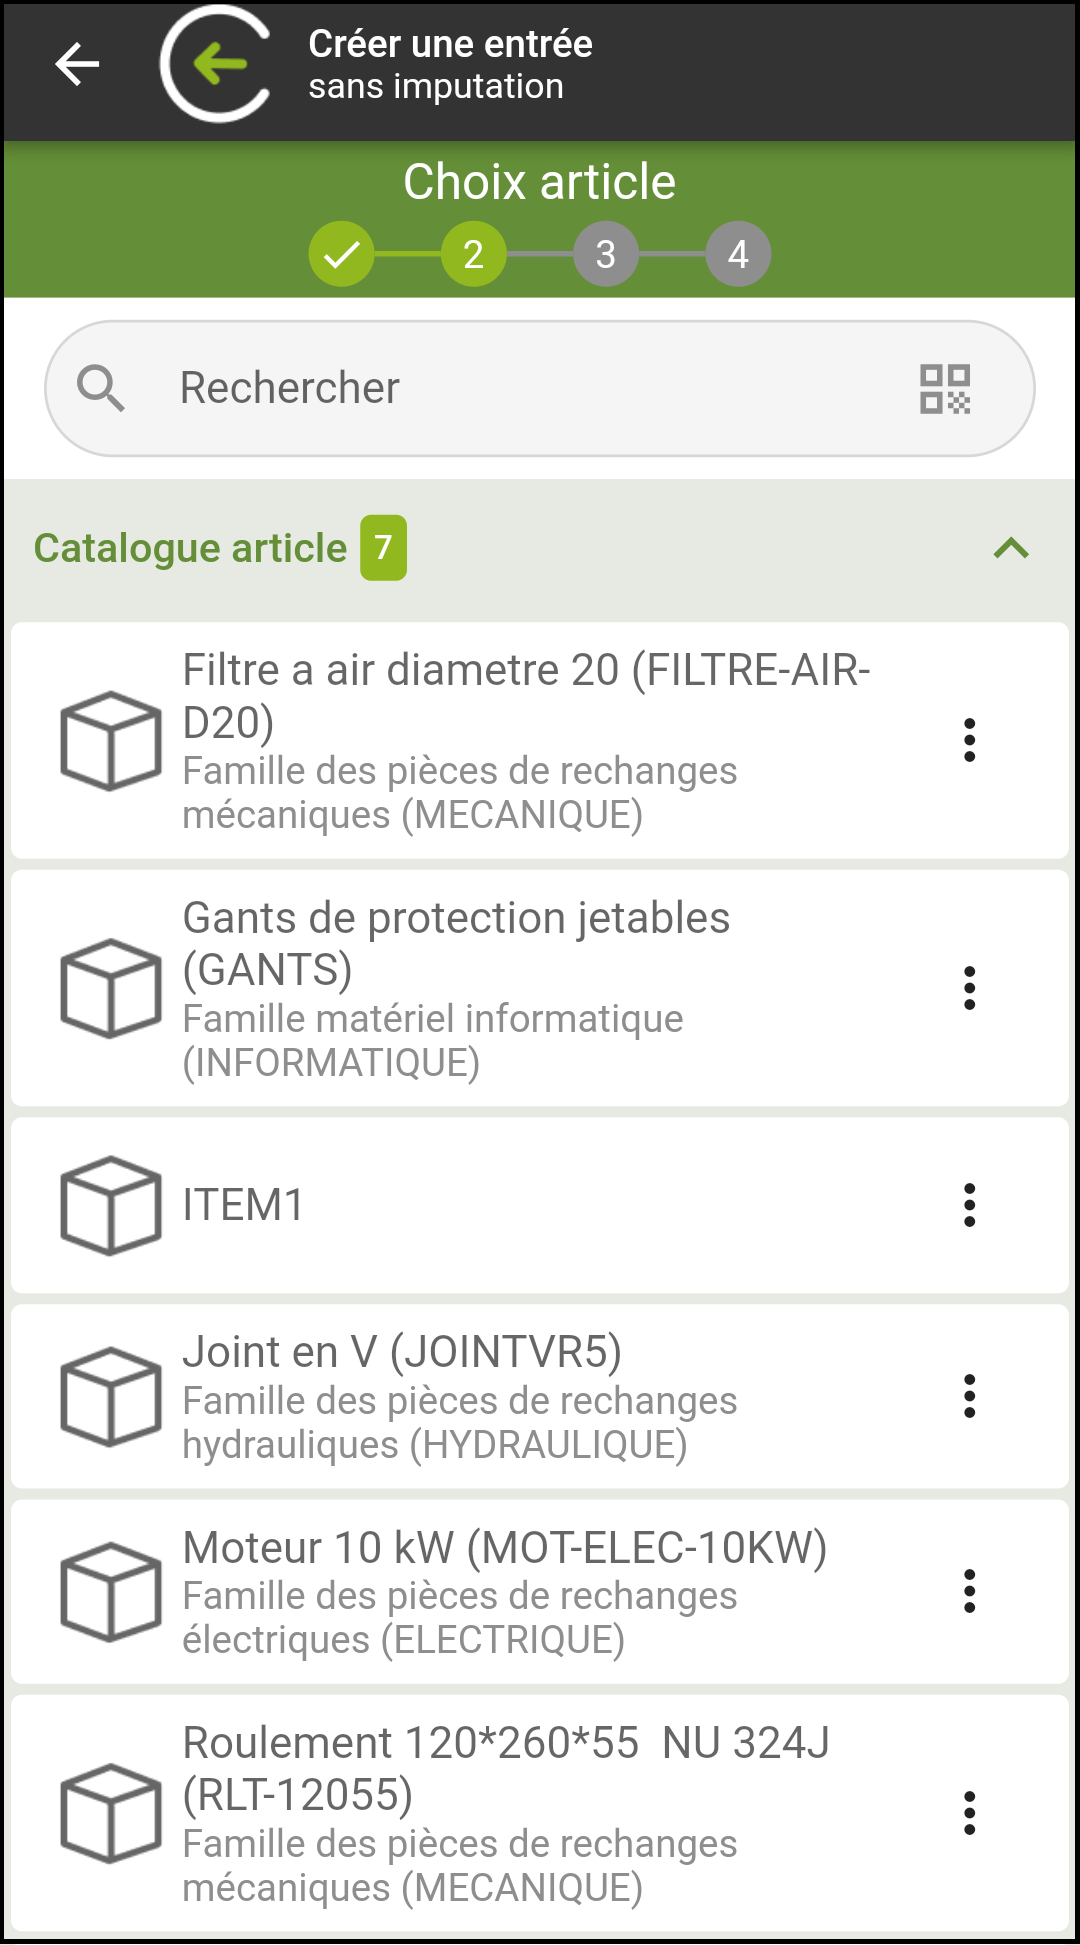The height and width of the screenshot is (1945, 1080).
Task: Select the ITEM1 article row
Action: (540, 1205)
